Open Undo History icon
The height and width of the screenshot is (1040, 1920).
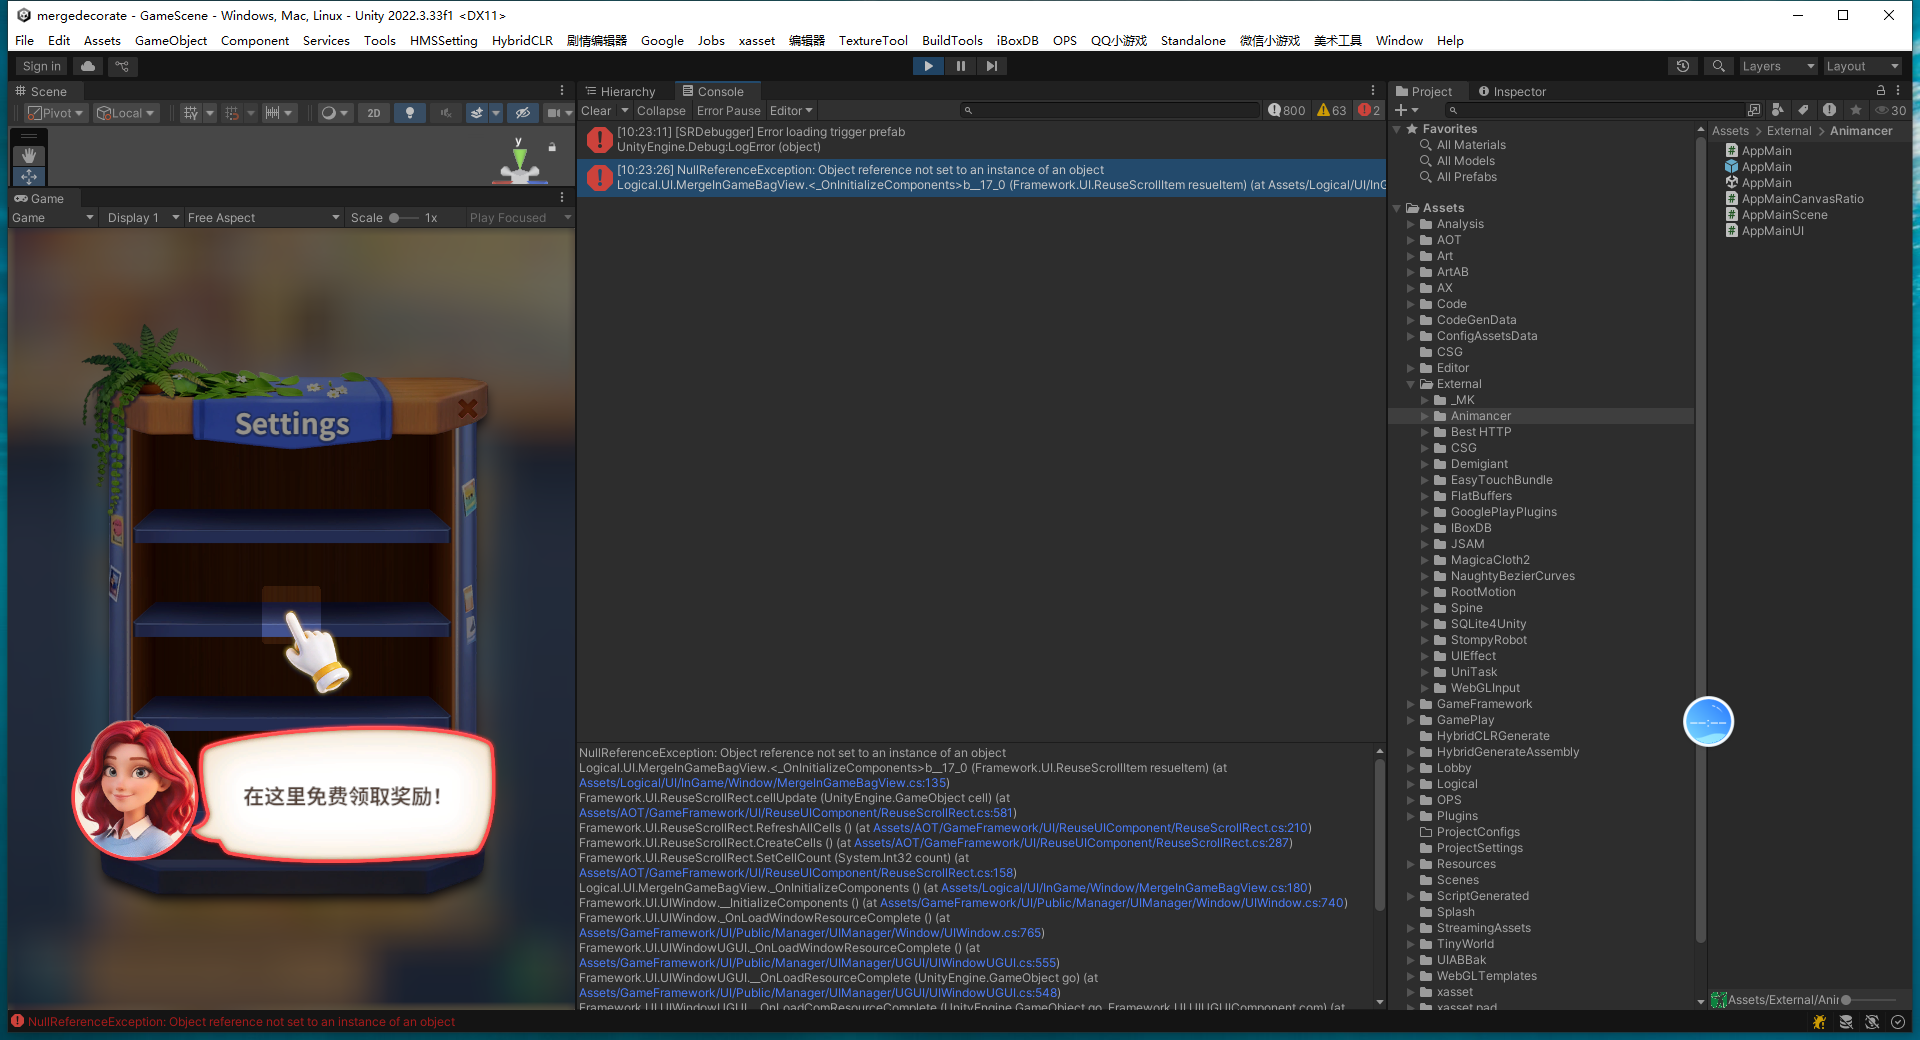coord(1683,66)
